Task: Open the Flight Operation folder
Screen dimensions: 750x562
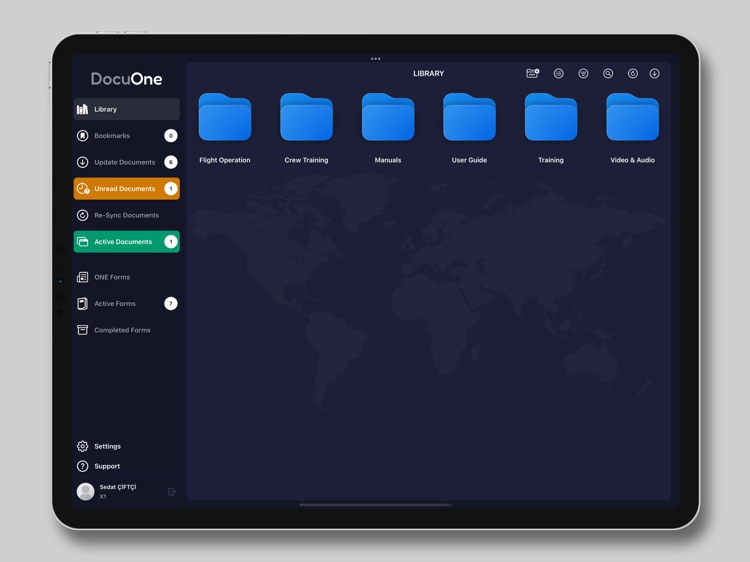Action: tap(225, 128)
